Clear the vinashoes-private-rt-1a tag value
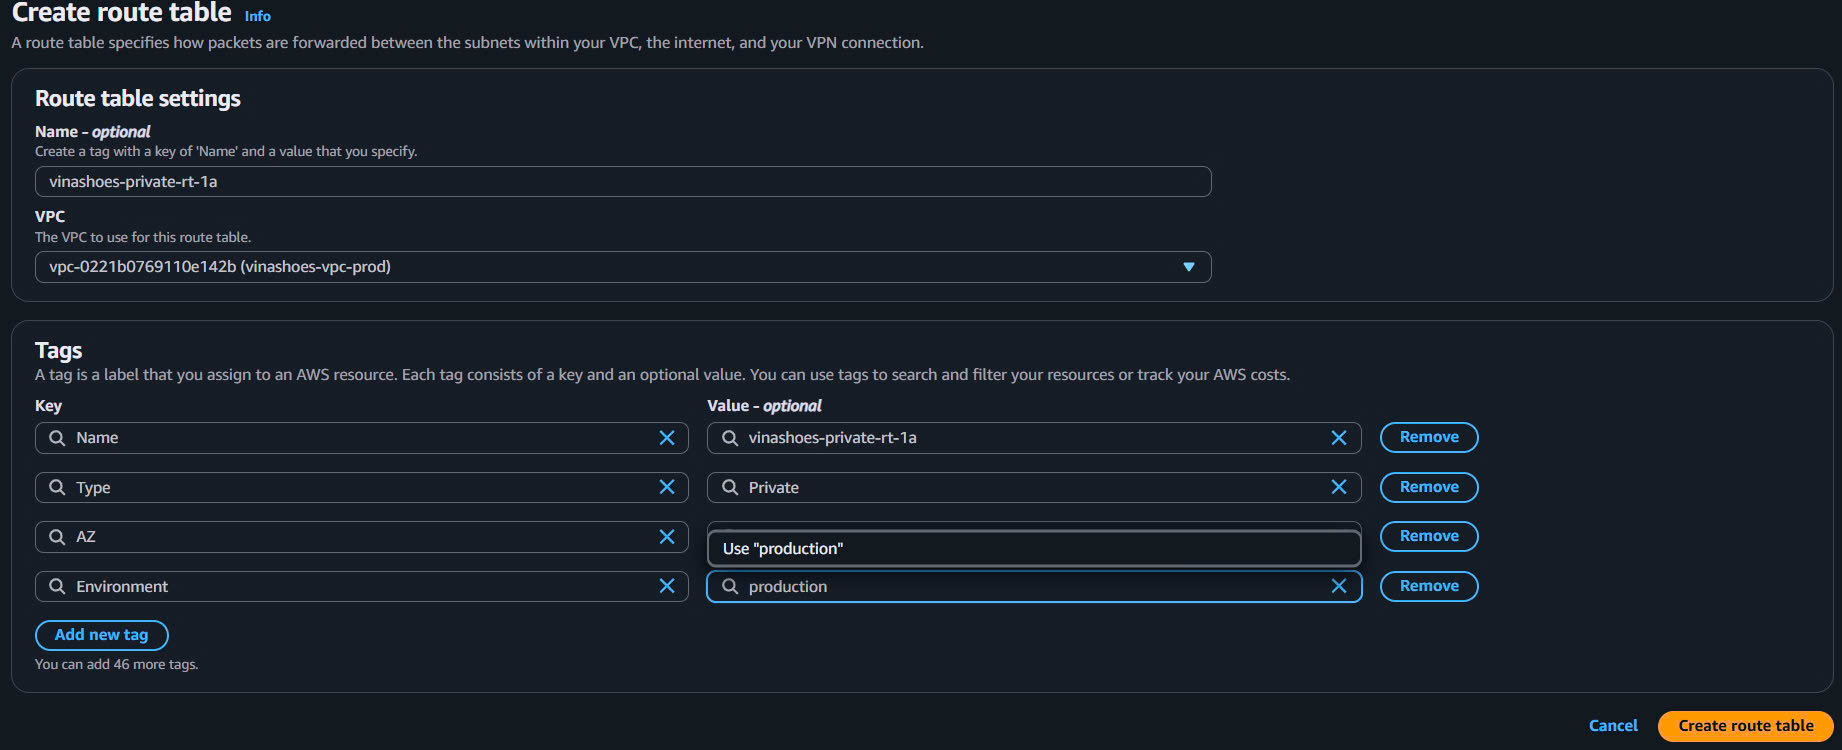Screen dimensions: 1842x750 click(x=1339, y=438)
